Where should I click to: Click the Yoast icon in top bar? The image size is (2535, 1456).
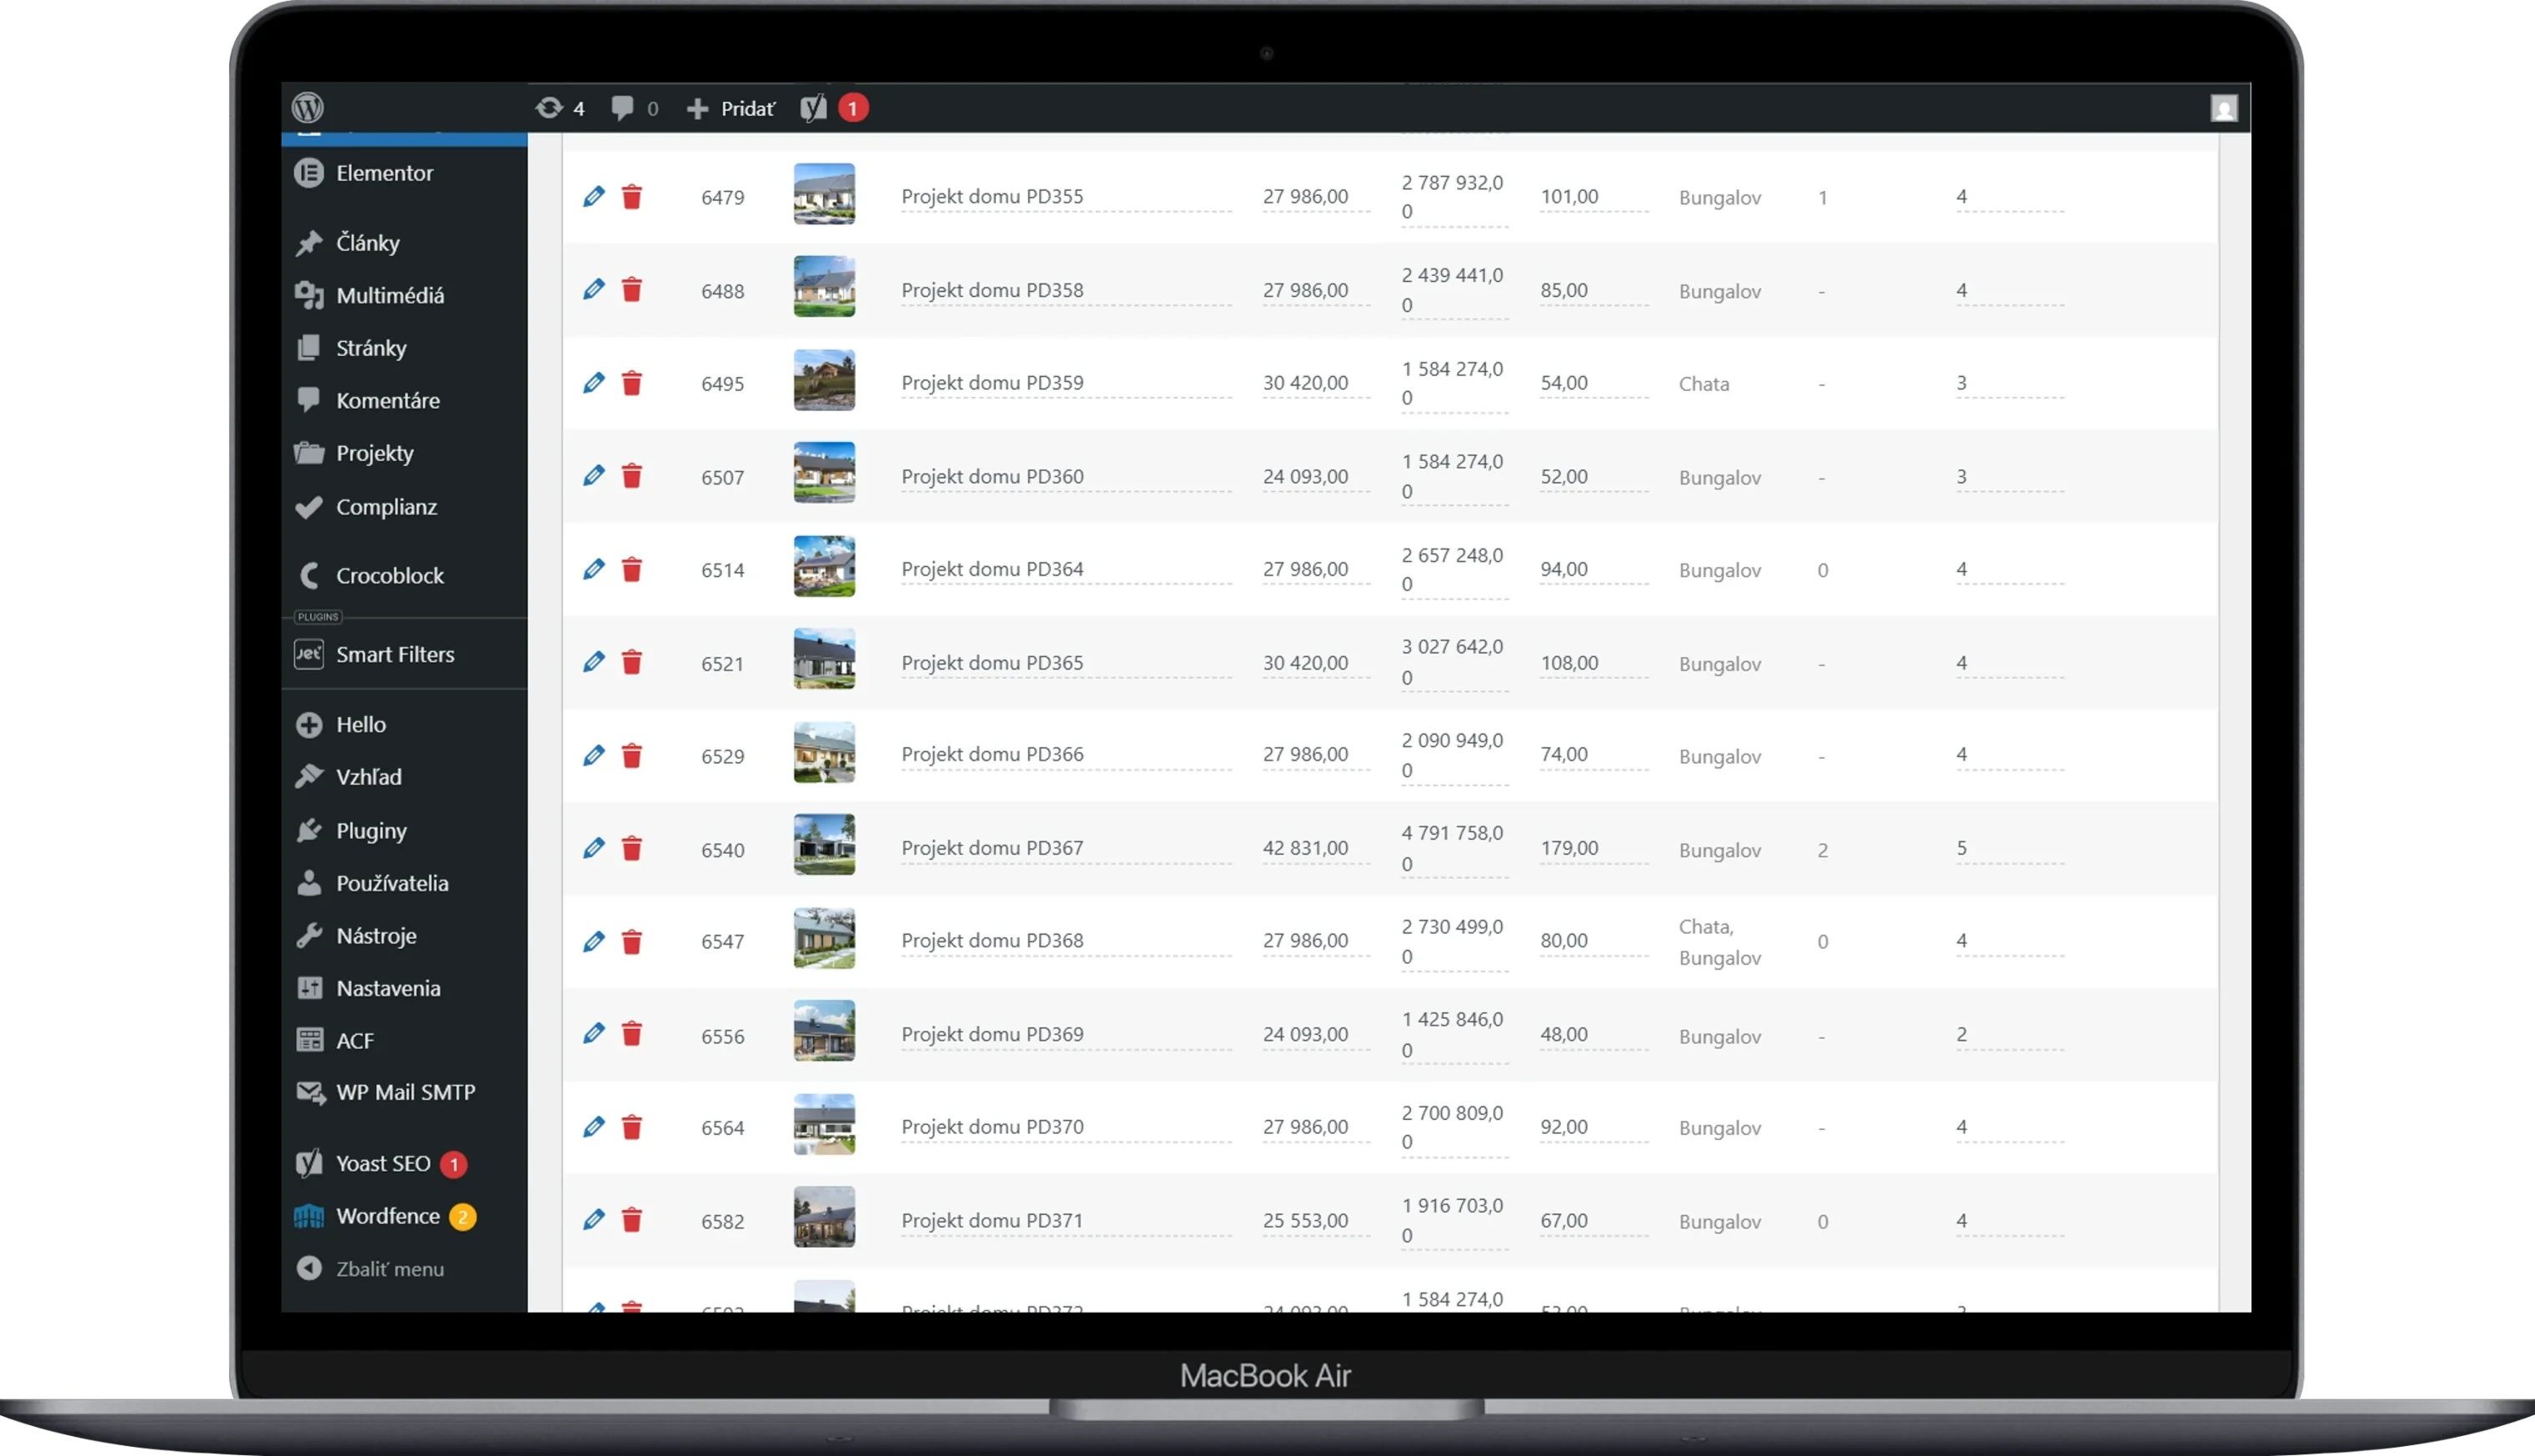(x=814, y=108)
